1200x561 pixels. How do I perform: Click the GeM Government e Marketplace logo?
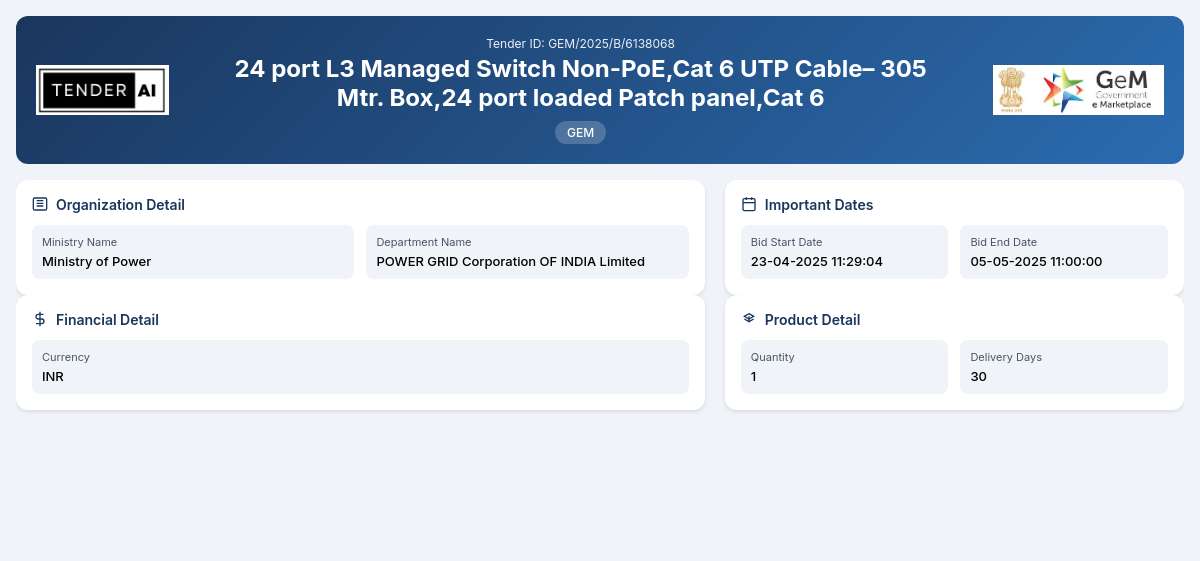tap(1098, 90)
